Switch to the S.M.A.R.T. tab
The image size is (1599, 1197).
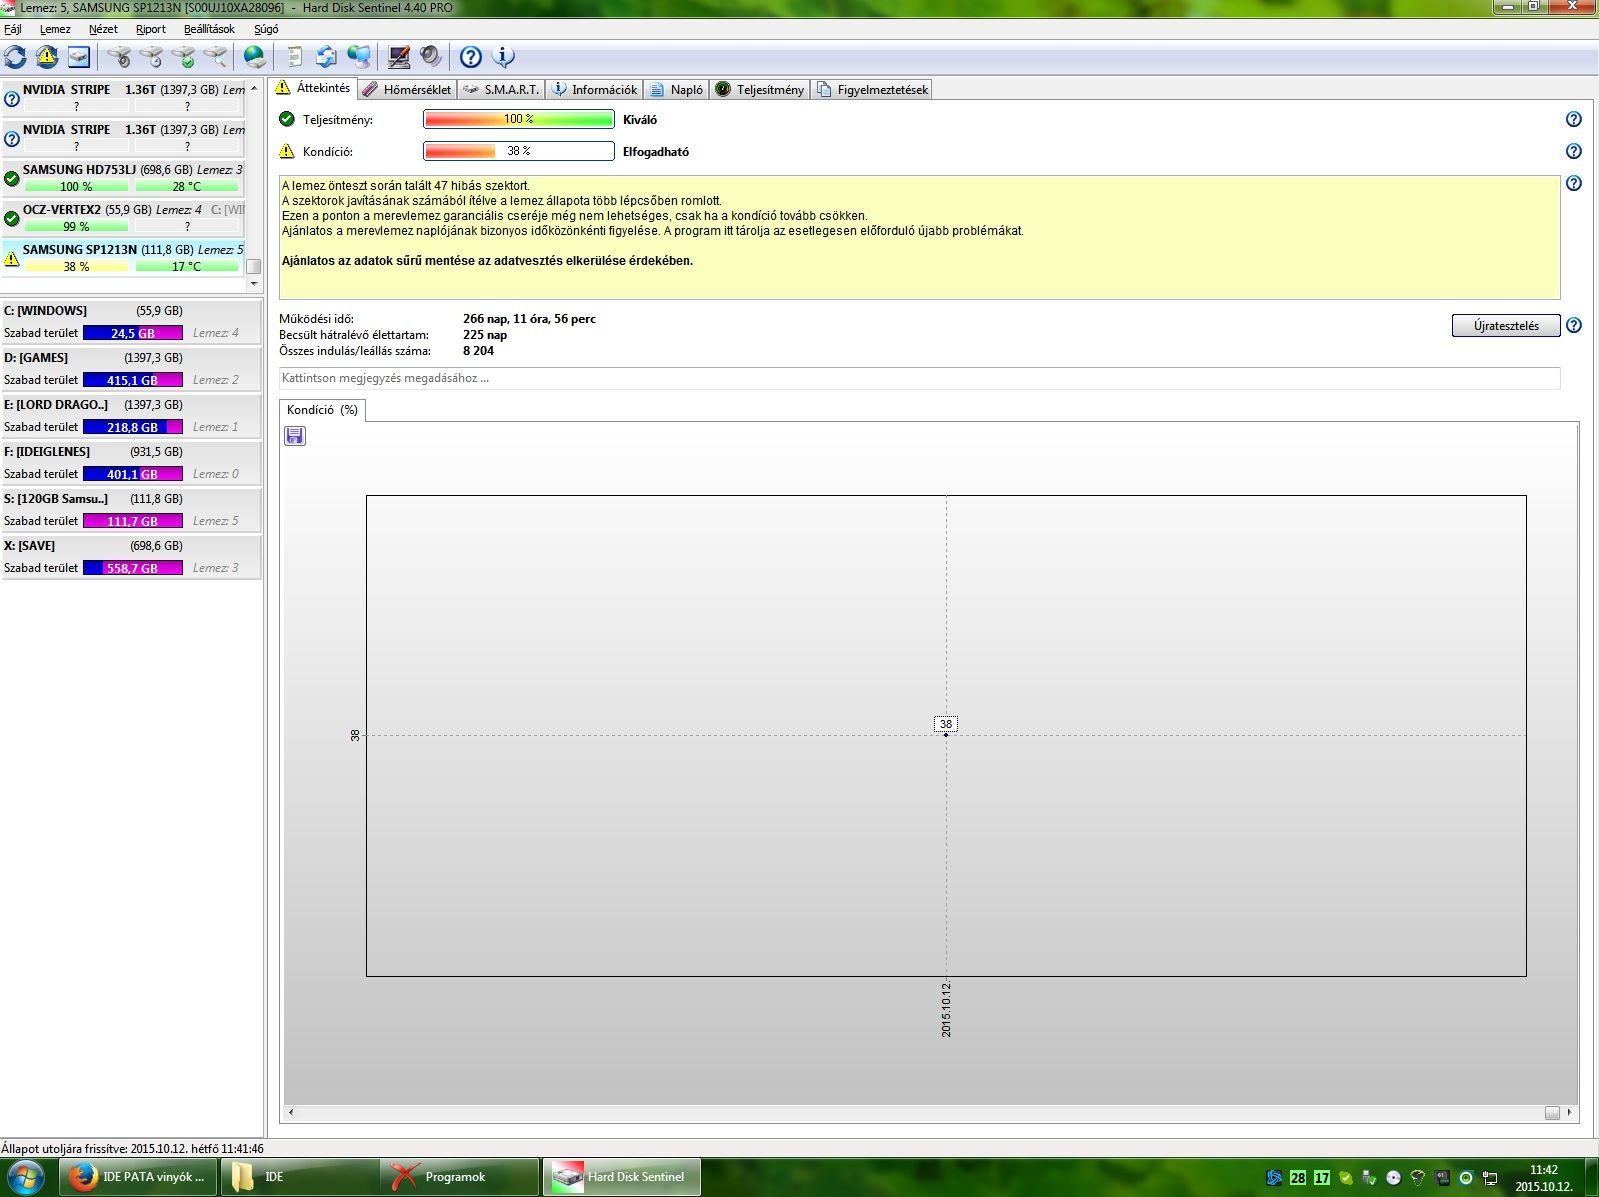501,90
